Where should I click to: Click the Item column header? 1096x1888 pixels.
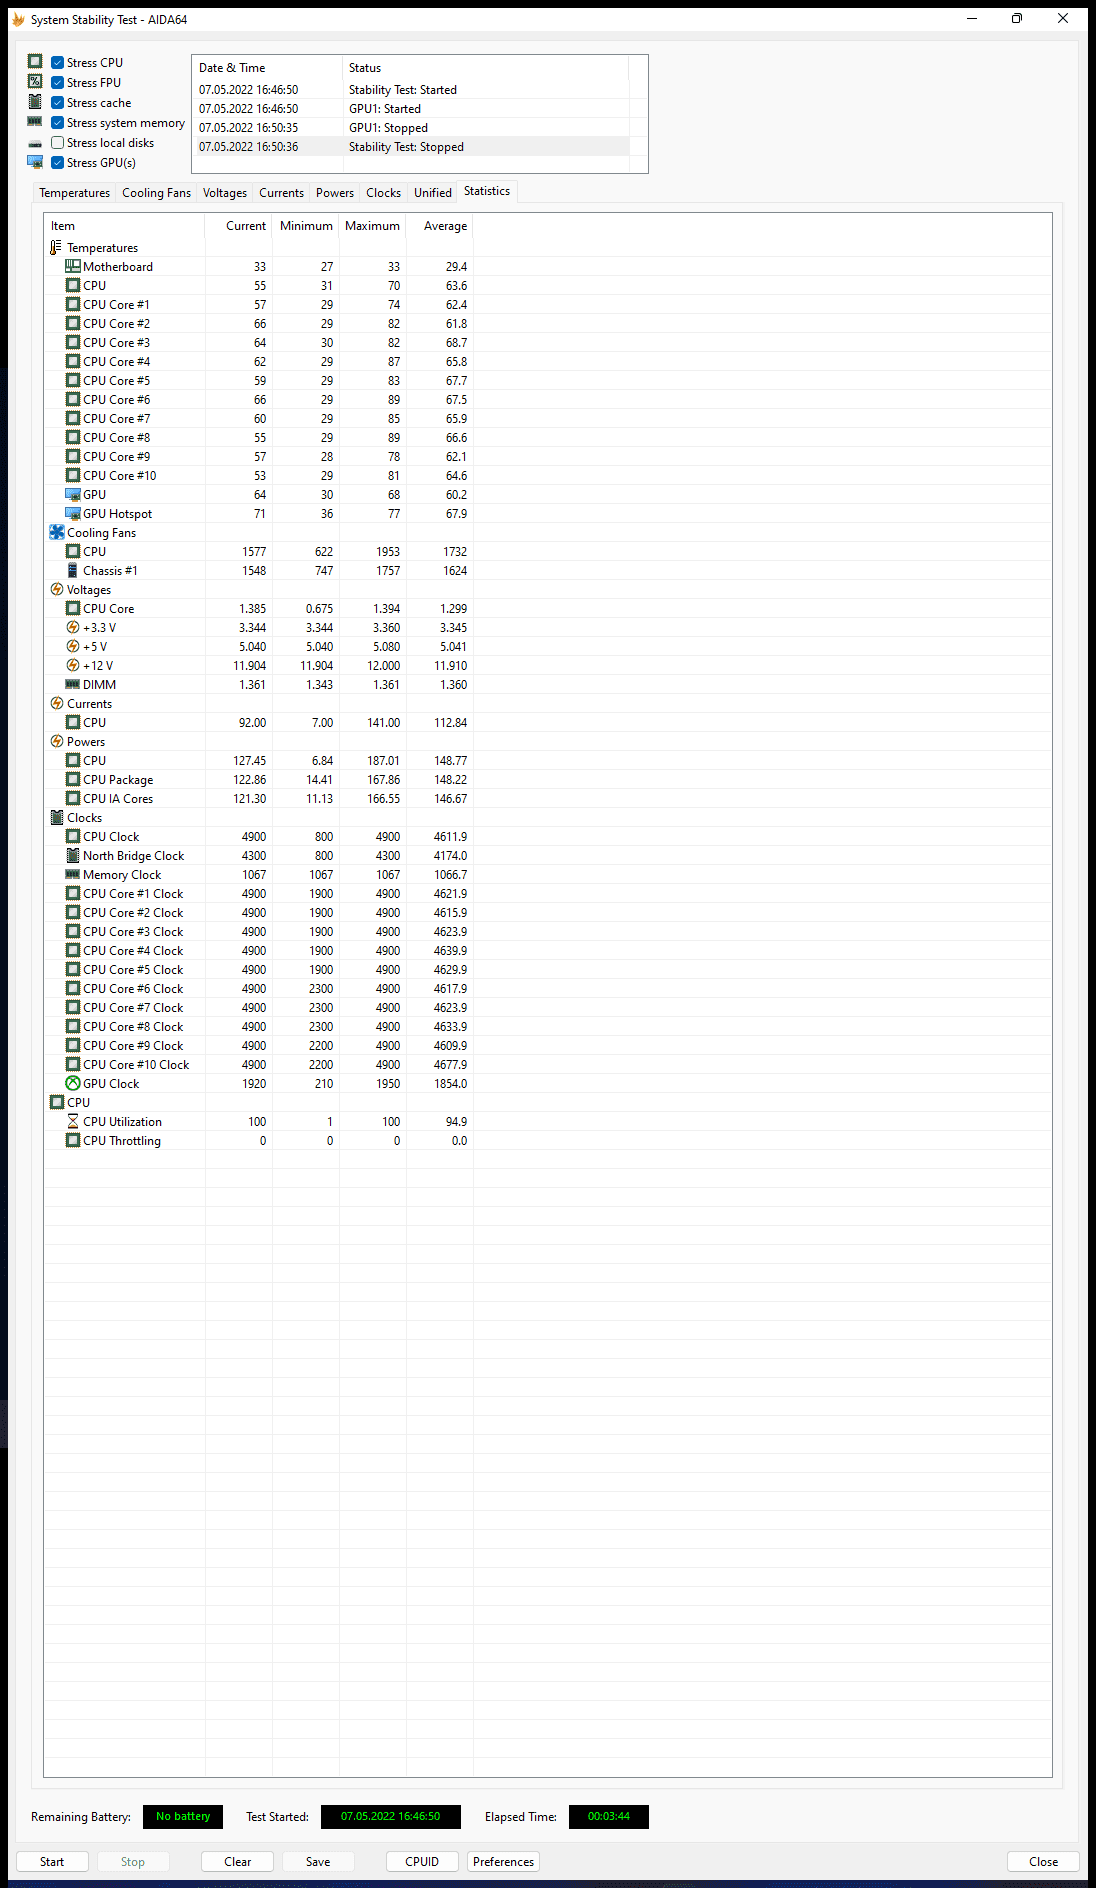(x=124, y=226)
